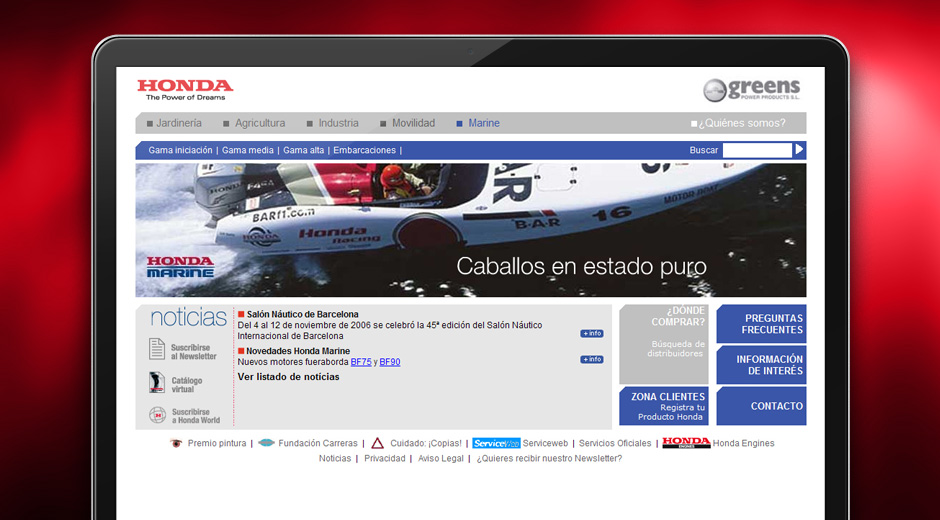Click Catálogo virtual text link
The width and height of the screenshot is (940, 520).
click(x=187, y=385)
